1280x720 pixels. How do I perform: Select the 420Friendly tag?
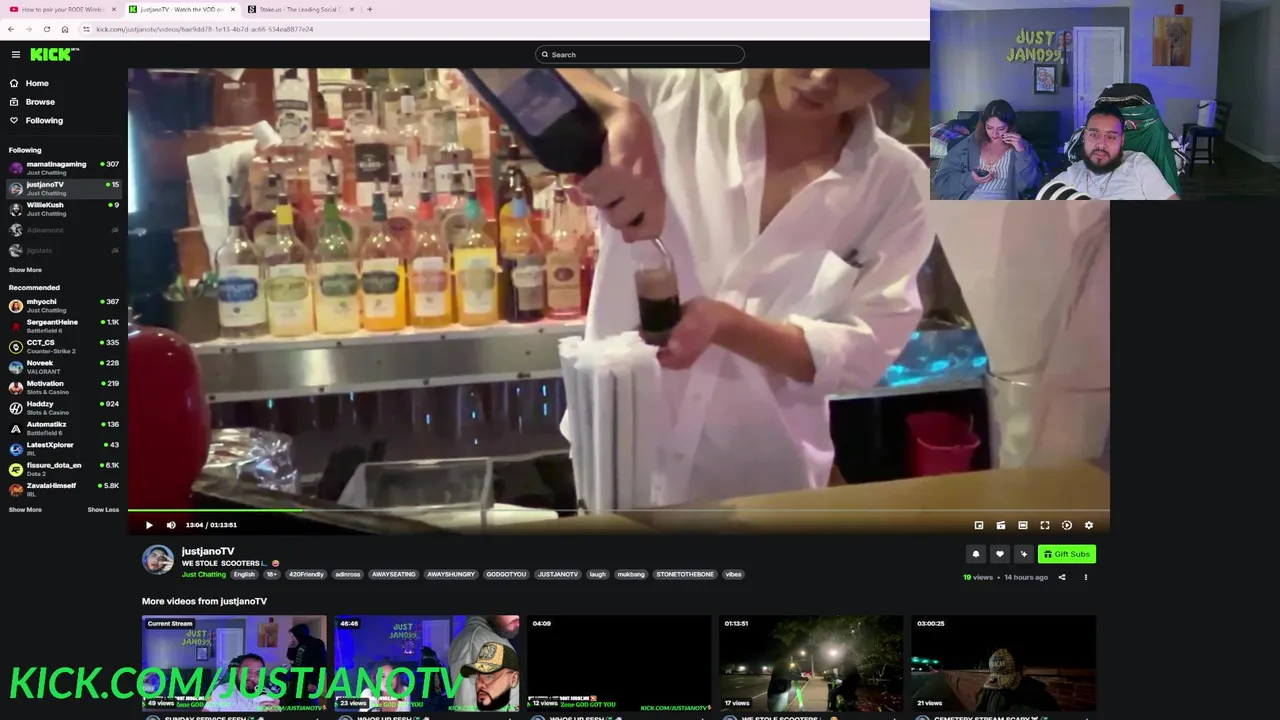(x=306, y=574)
